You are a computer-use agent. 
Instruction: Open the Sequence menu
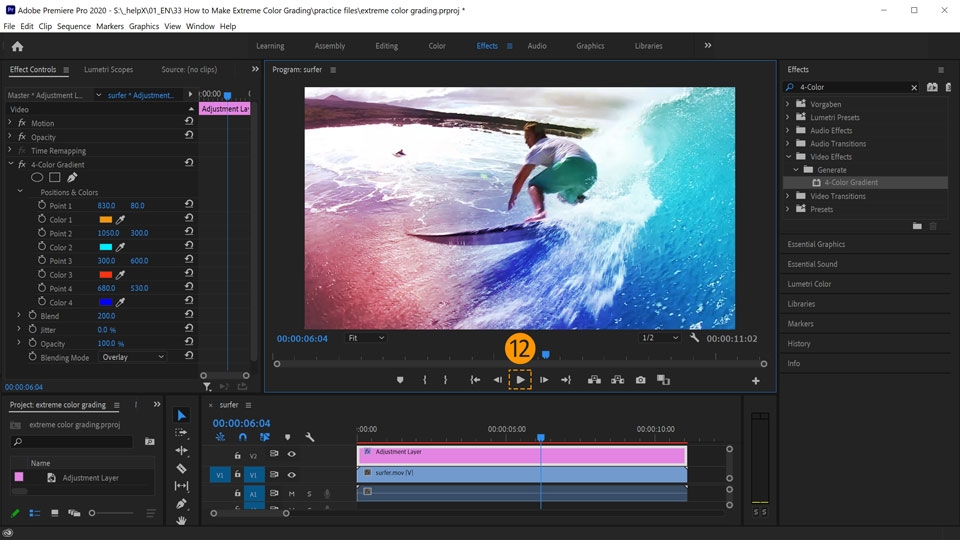(x=73, y=26)
